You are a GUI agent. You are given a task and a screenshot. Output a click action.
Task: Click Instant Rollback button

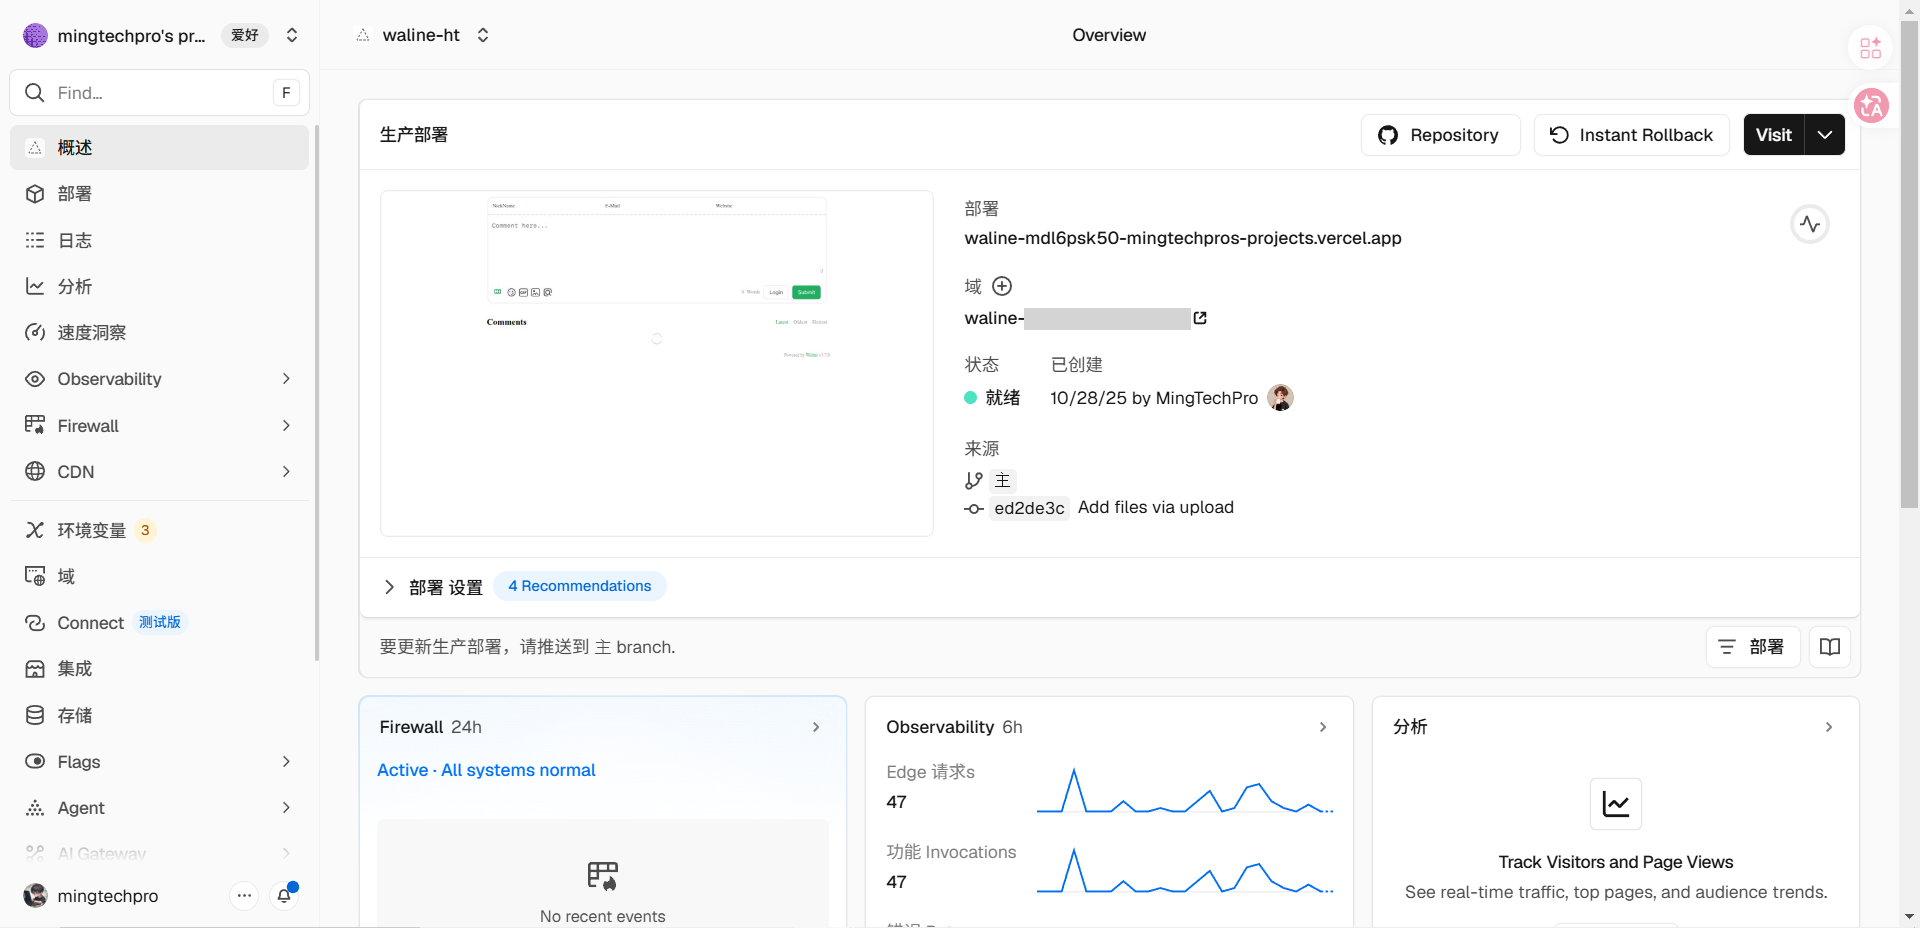click(x=1631, y=135)
